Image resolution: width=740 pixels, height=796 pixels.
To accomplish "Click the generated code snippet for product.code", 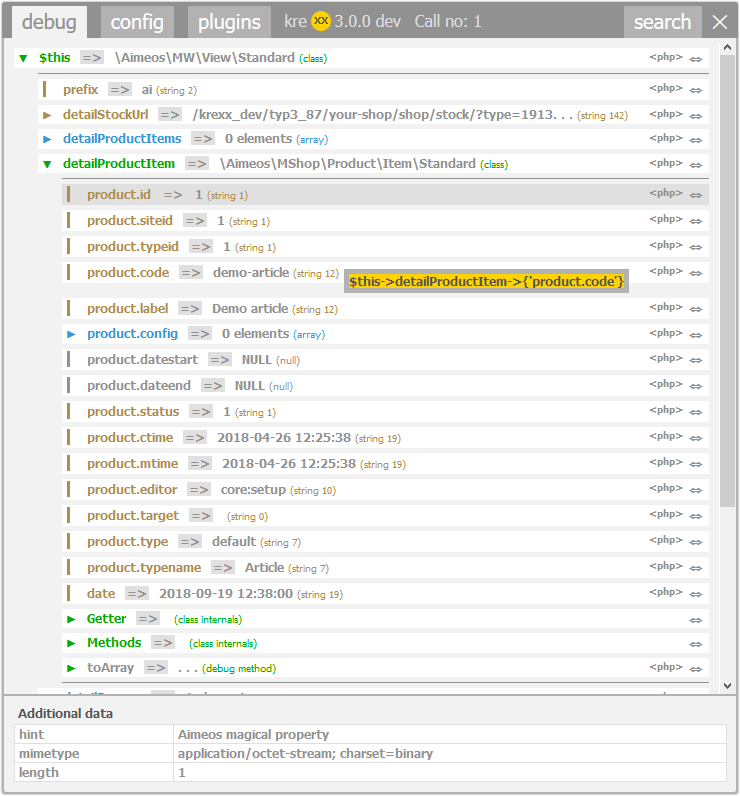I will 486,282.
